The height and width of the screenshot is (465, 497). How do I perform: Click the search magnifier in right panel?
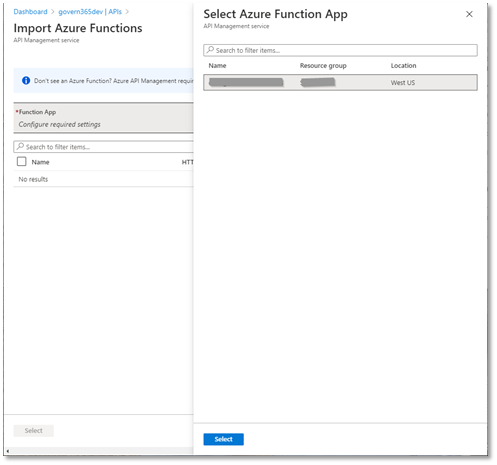(210, 50)
